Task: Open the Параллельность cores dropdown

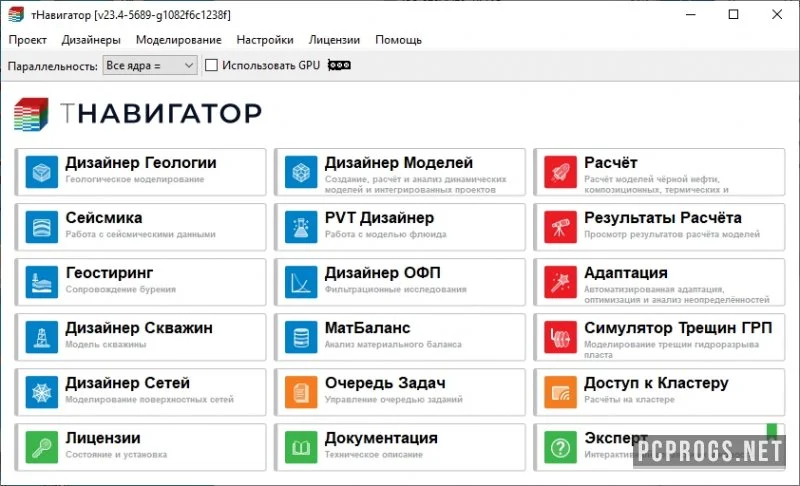Action: (x=150, y=65)
